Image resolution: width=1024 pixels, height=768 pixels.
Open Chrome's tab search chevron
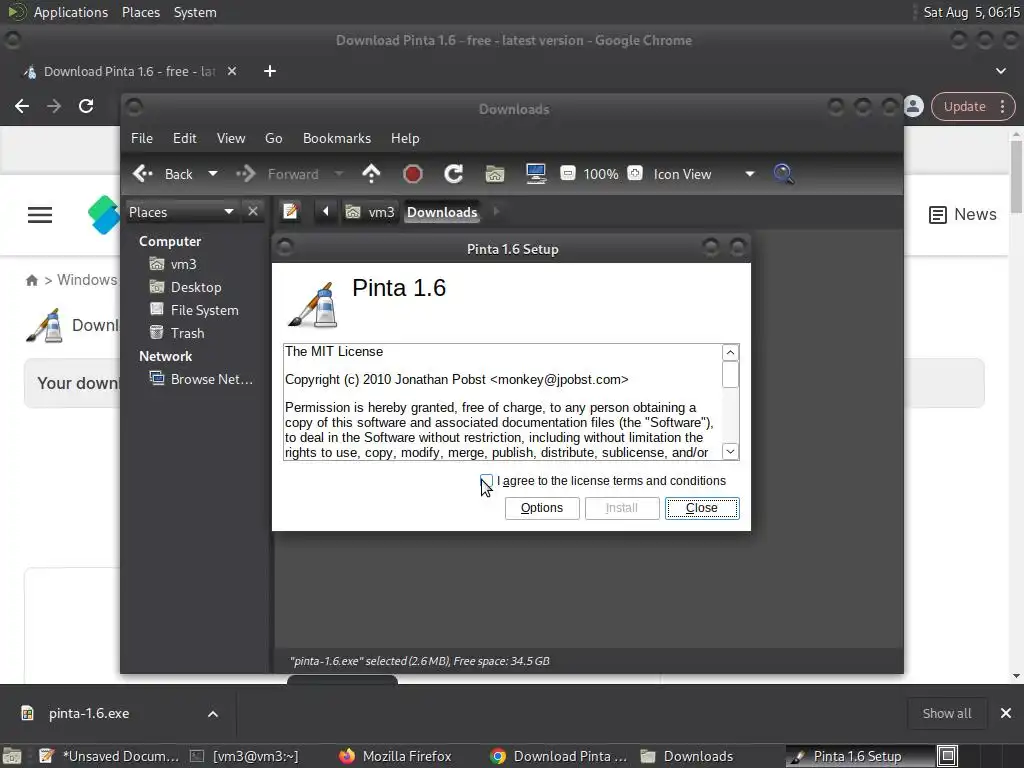tap(1000, 71)
